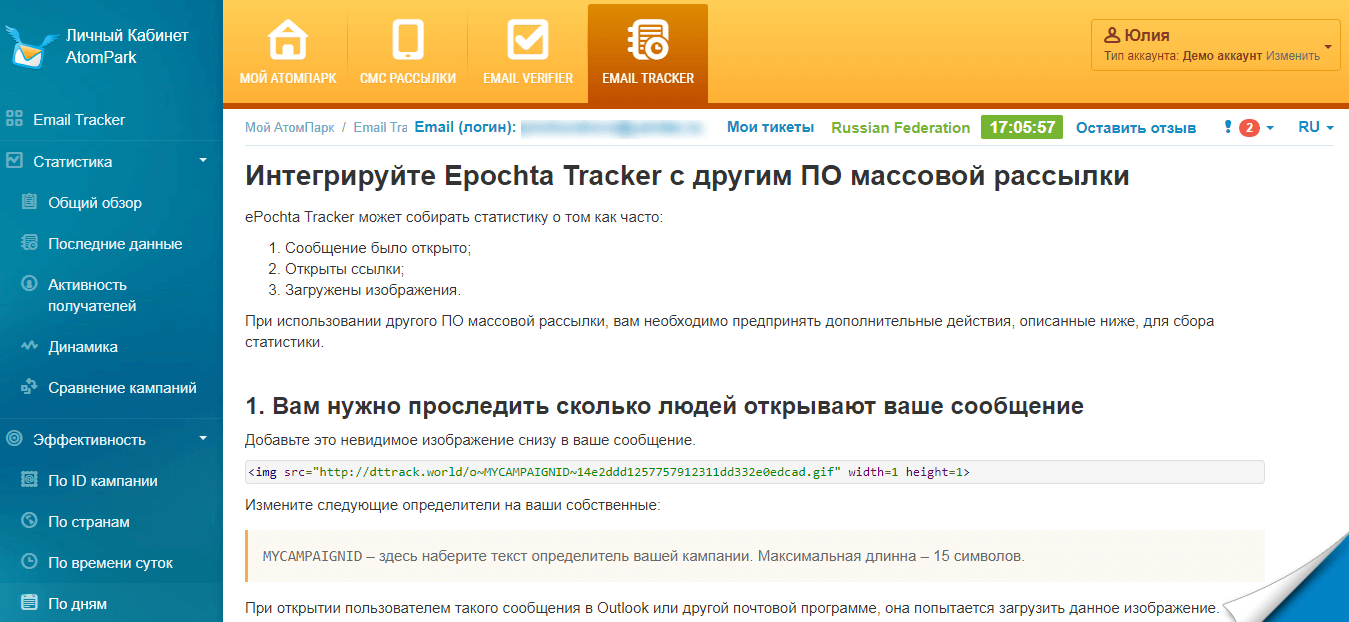The image size is (1349, 622).
Task: Click the Изменить account type link
Action: [1293, 56]
